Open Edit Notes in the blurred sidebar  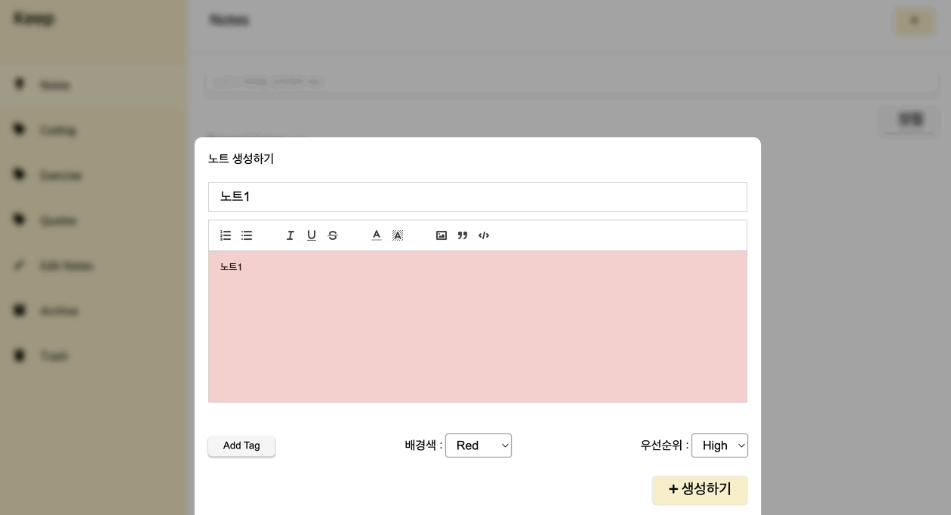(94, 266)
